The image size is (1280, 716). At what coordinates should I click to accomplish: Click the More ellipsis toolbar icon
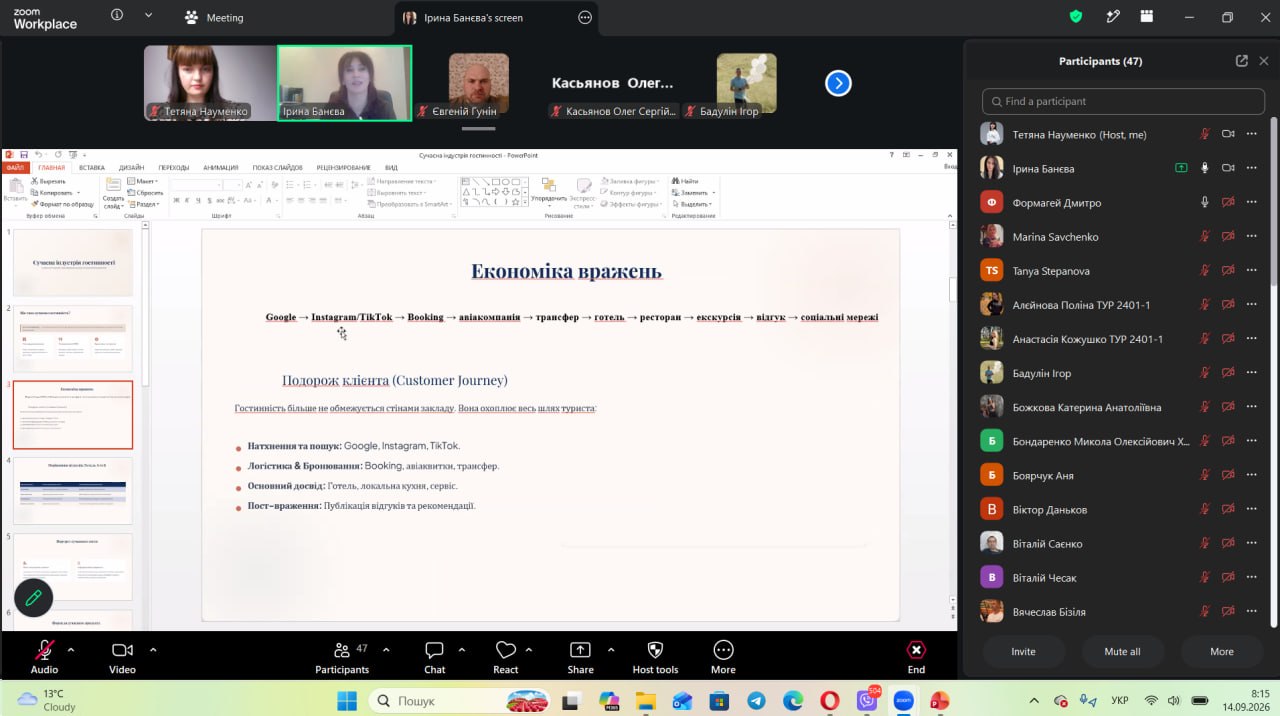coord(723,650)
